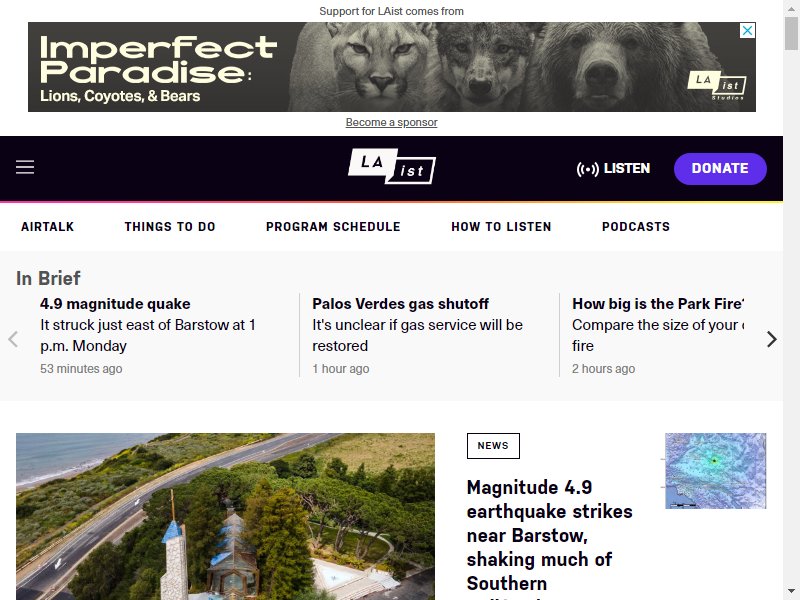This screenshot has width=800, height=600.
Task: Open the earthquake shake map thumbnail
Action: click(715, 470)
